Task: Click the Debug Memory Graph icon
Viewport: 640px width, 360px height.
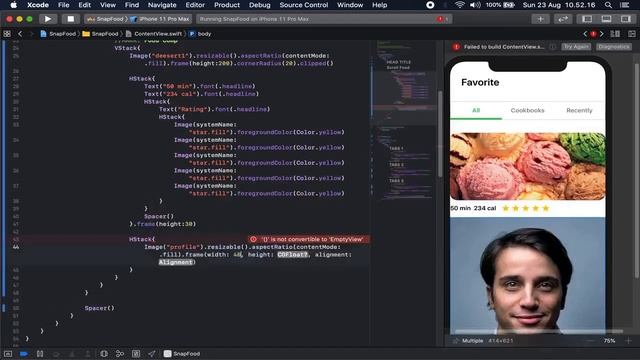Action: 120,354
